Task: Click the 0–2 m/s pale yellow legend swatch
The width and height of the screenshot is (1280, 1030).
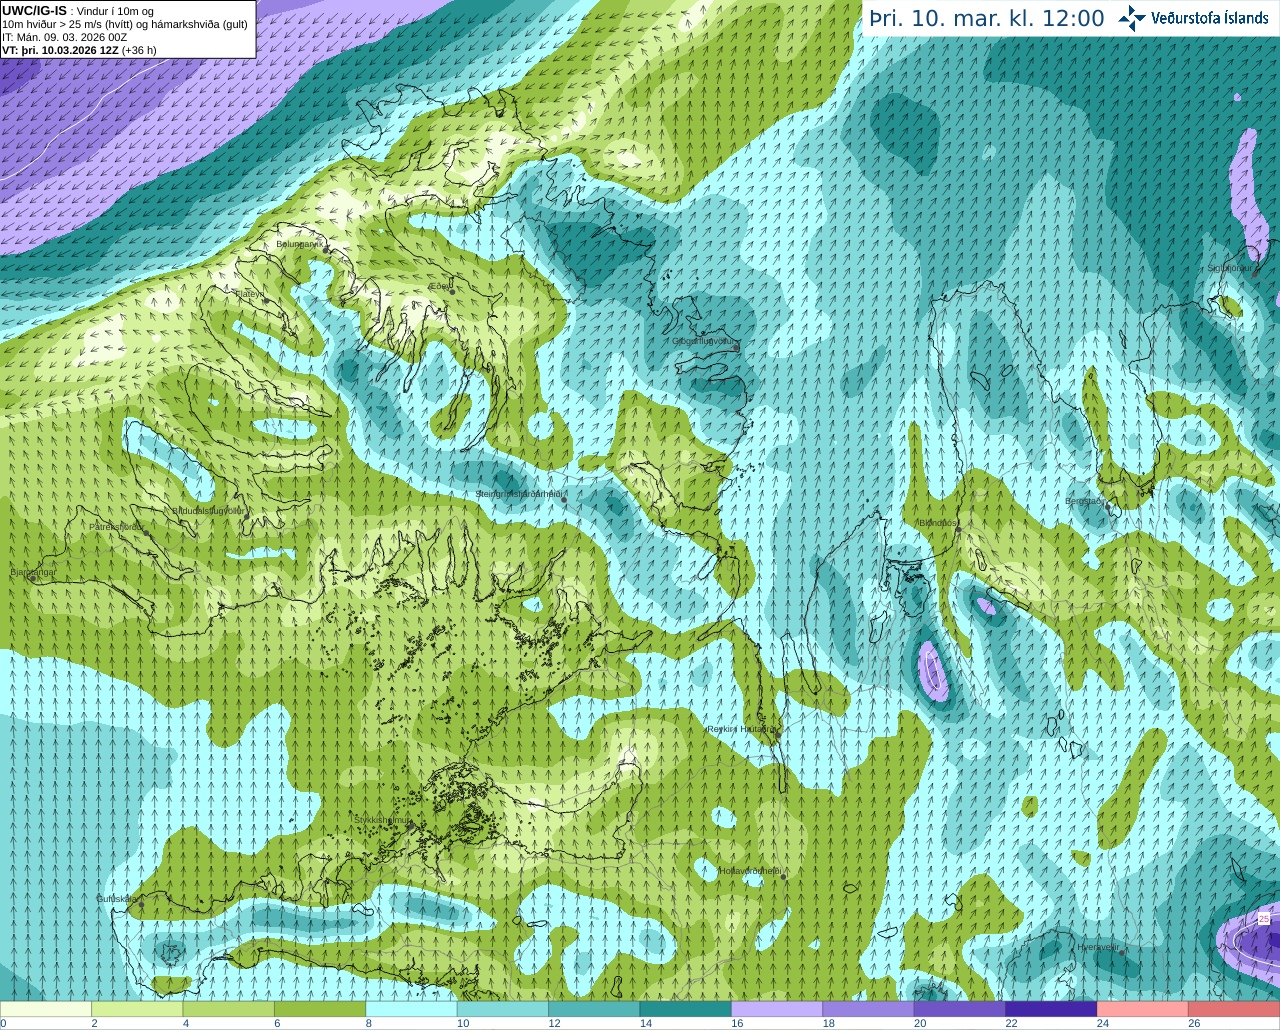Action: (x=46, y=1009)
